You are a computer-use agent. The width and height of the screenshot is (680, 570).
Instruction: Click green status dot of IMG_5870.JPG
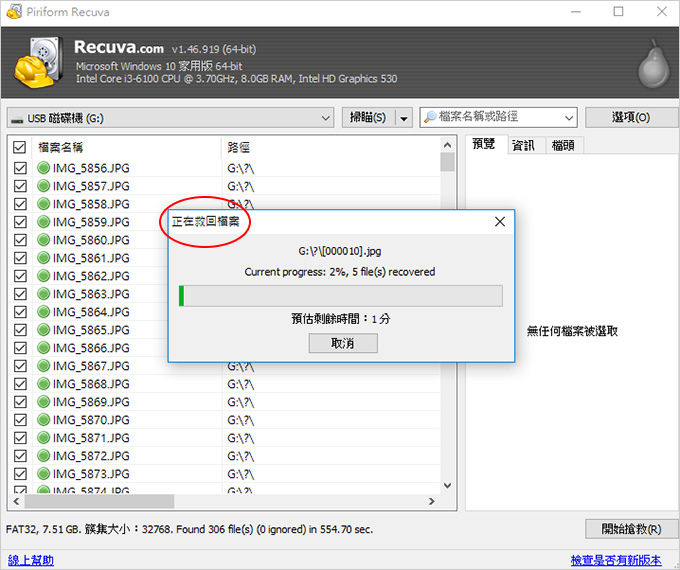pos(43,420)
